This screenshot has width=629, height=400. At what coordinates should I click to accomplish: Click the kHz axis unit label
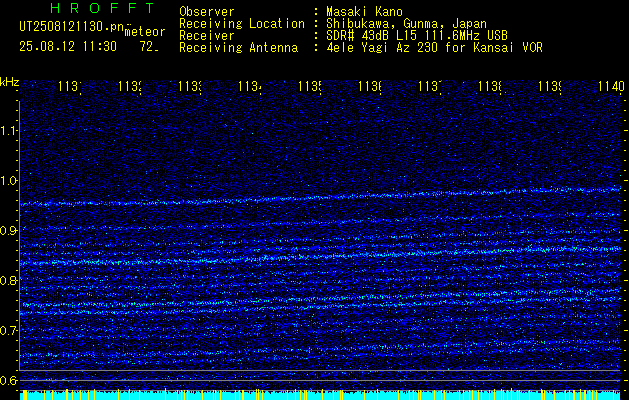pyautogui.click(x=9, y=82)
